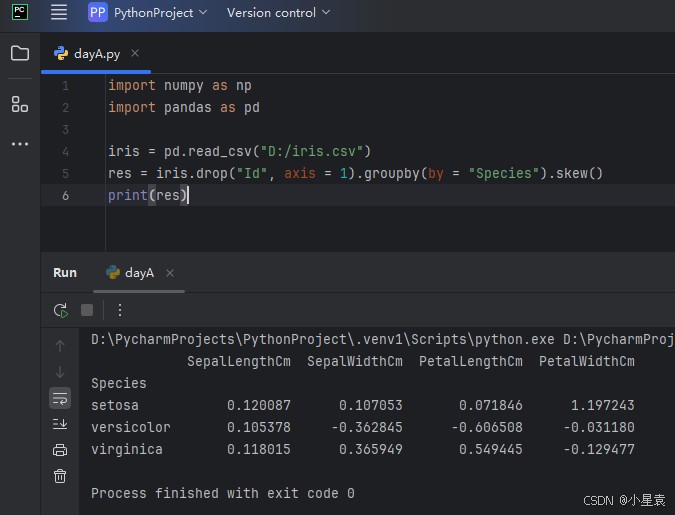
Task: Print the console output
Action: (60, 450)
